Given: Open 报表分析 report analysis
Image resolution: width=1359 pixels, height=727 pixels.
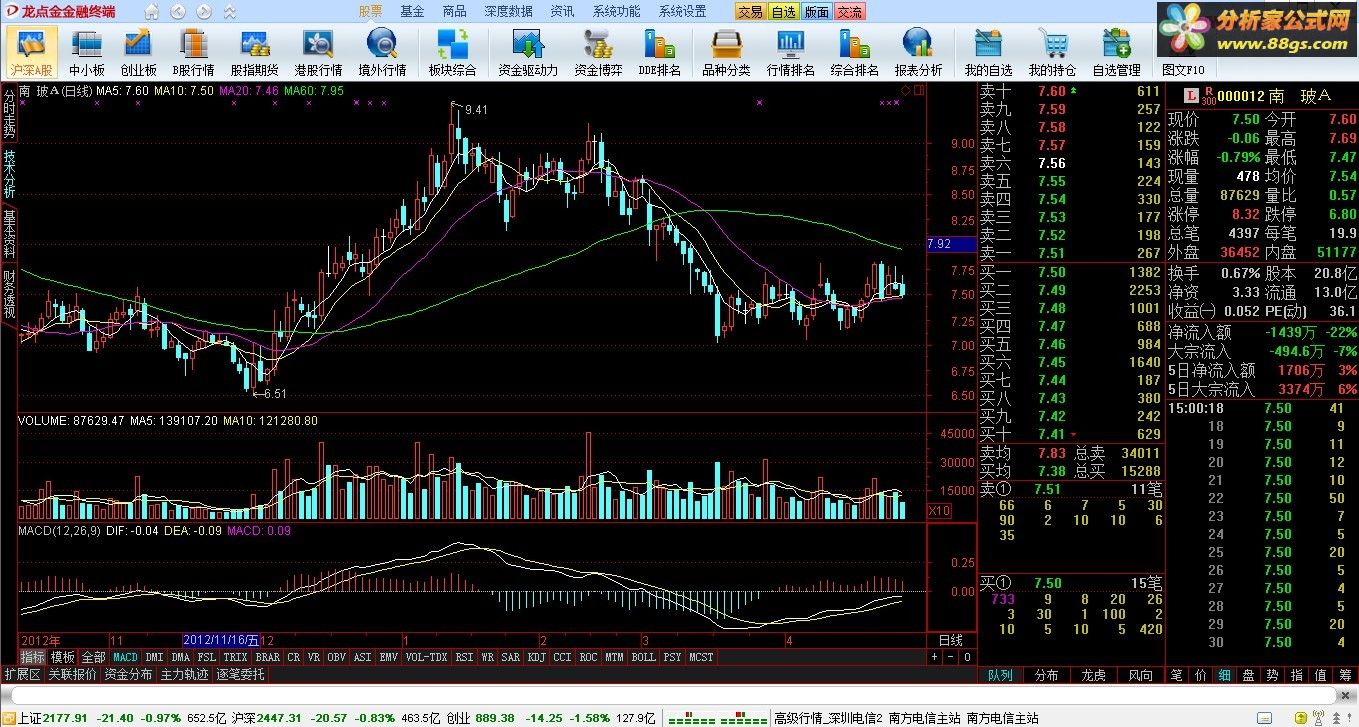Looking at the screenshot, I should point(918,52).
